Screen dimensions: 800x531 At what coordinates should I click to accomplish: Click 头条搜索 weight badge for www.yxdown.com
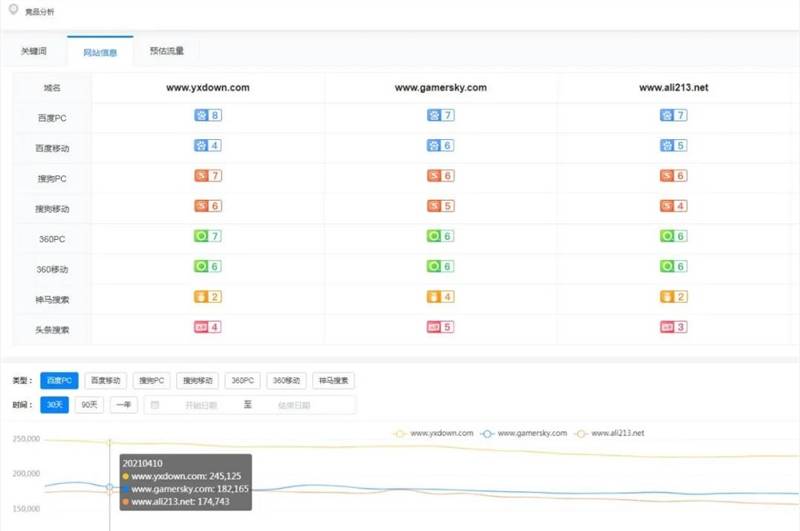point(208,327)
